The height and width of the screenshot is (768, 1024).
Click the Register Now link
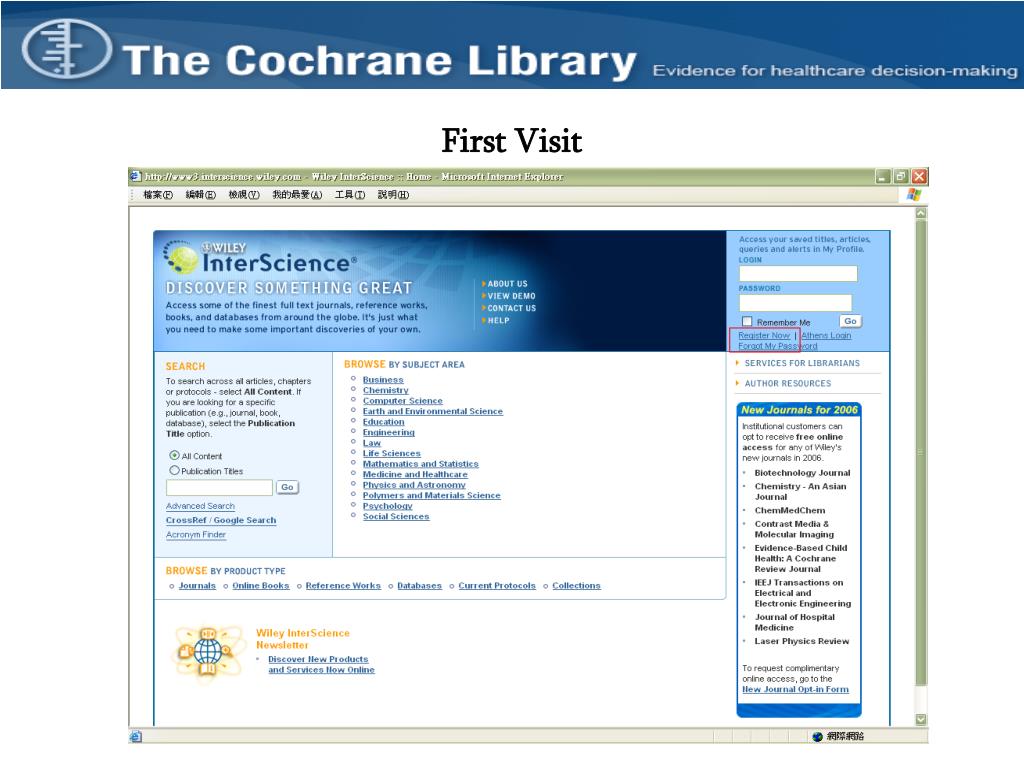[764, 336]
